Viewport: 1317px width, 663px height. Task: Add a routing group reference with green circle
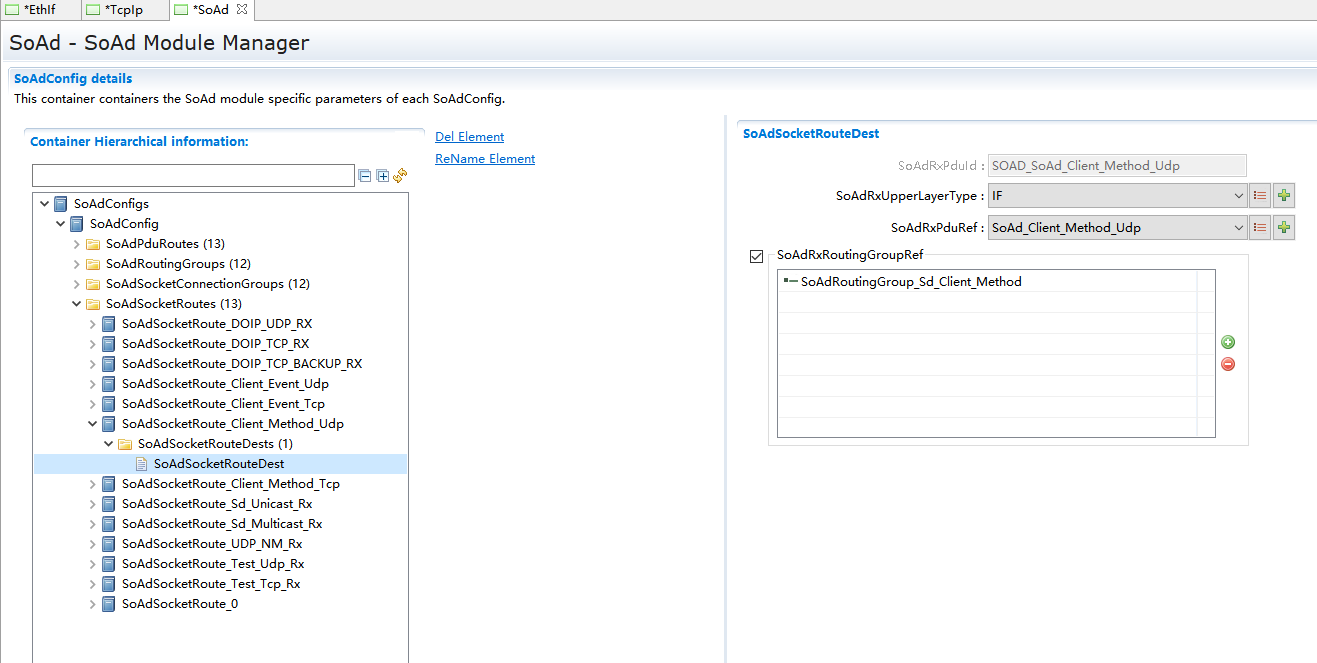1228,342
